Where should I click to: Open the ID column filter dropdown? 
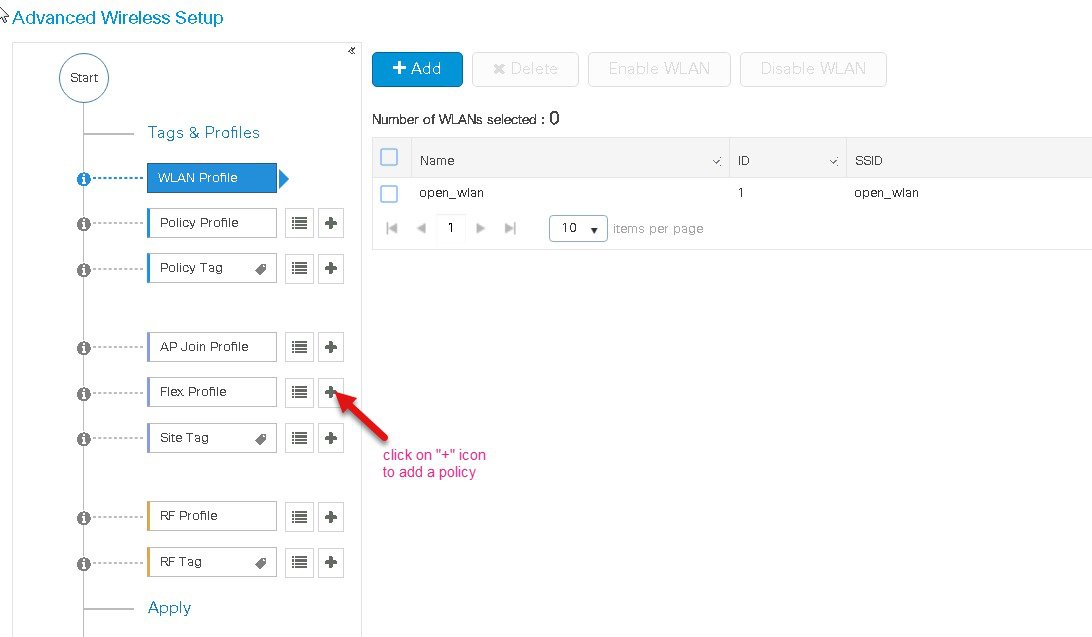(834, 162)
